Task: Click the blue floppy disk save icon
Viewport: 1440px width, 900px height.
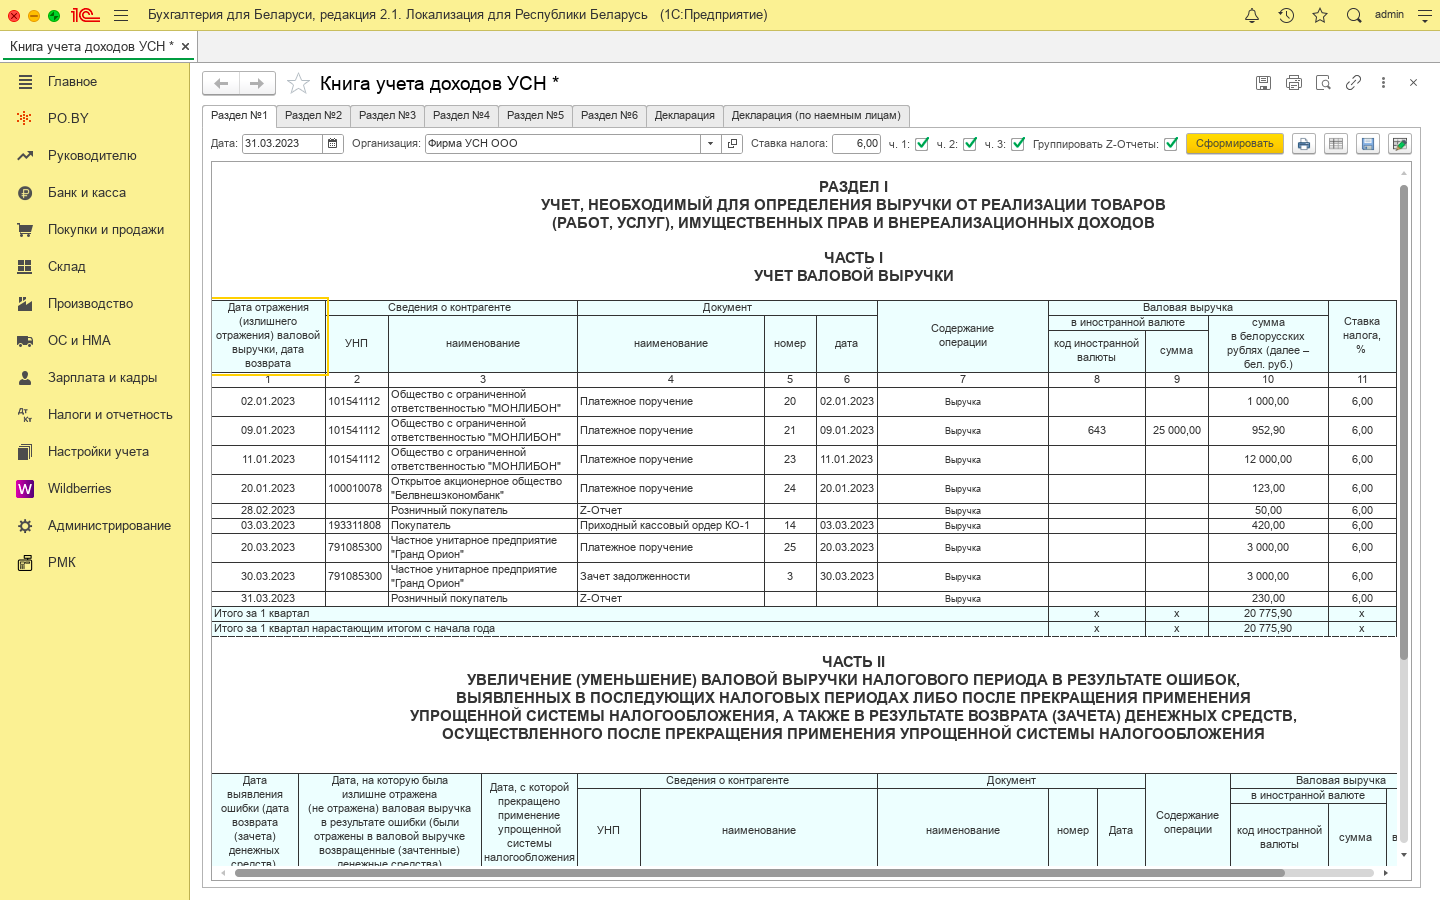Action: pos(1368,144)
